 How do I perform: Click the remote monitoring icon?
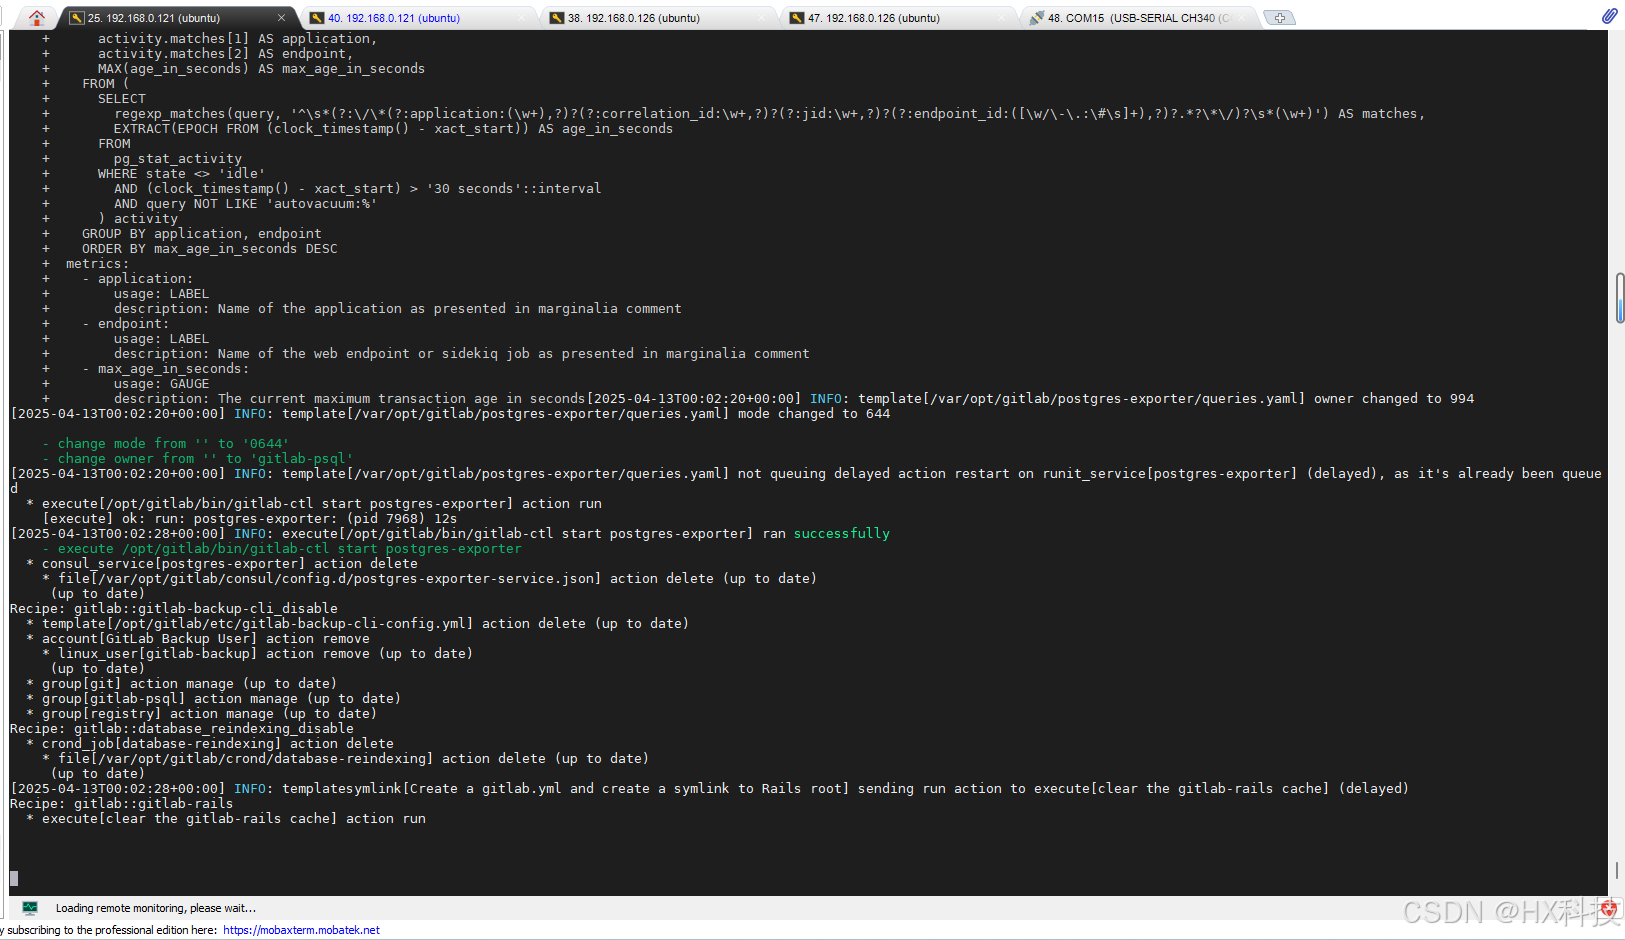pos(30,908)
